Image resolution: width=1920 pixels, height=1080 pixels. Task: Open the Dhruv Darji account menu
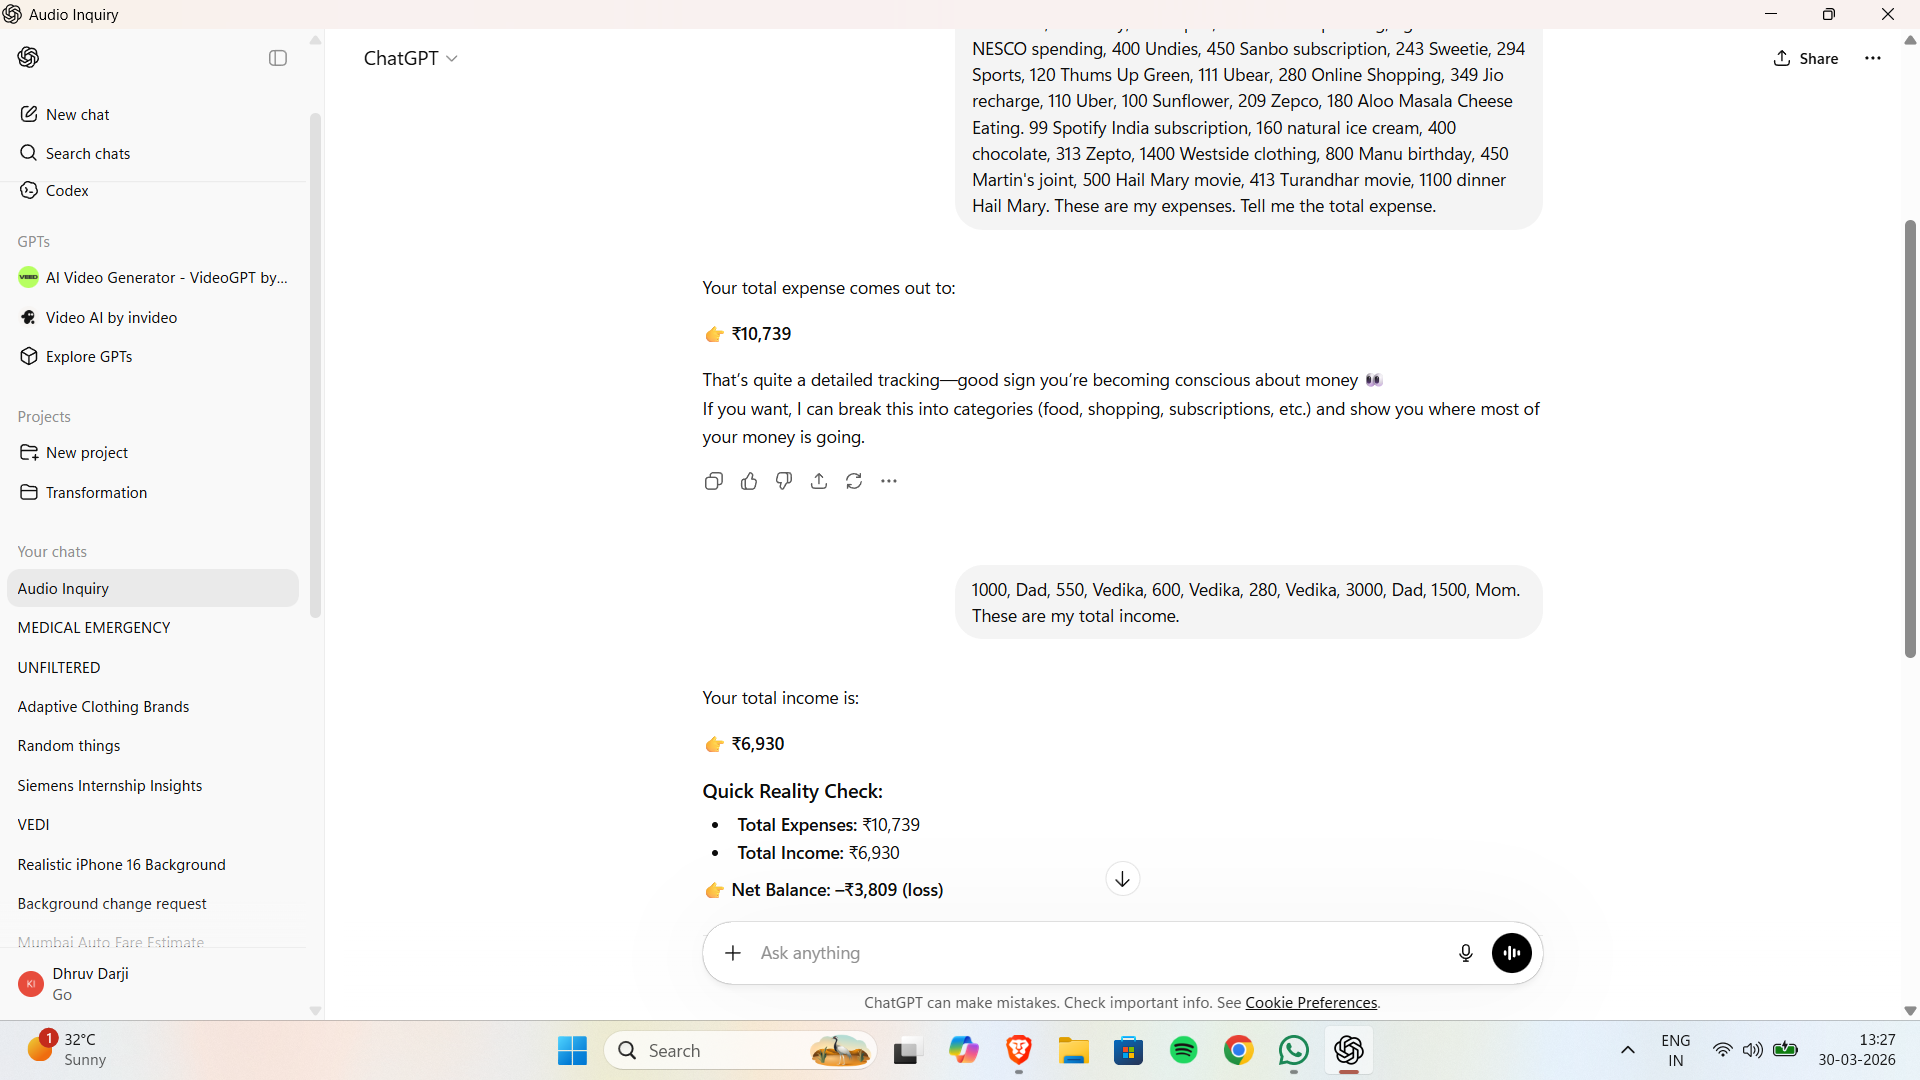coord(90,983)
